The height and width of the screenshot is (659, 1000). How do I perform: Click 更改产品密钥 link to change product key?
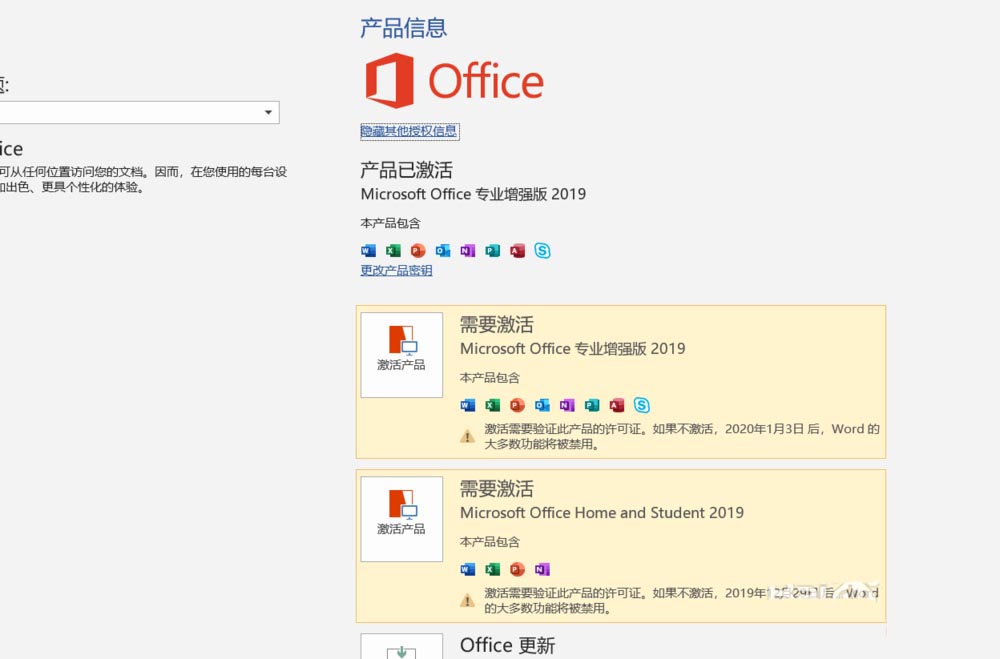click(x=396, y=270)
